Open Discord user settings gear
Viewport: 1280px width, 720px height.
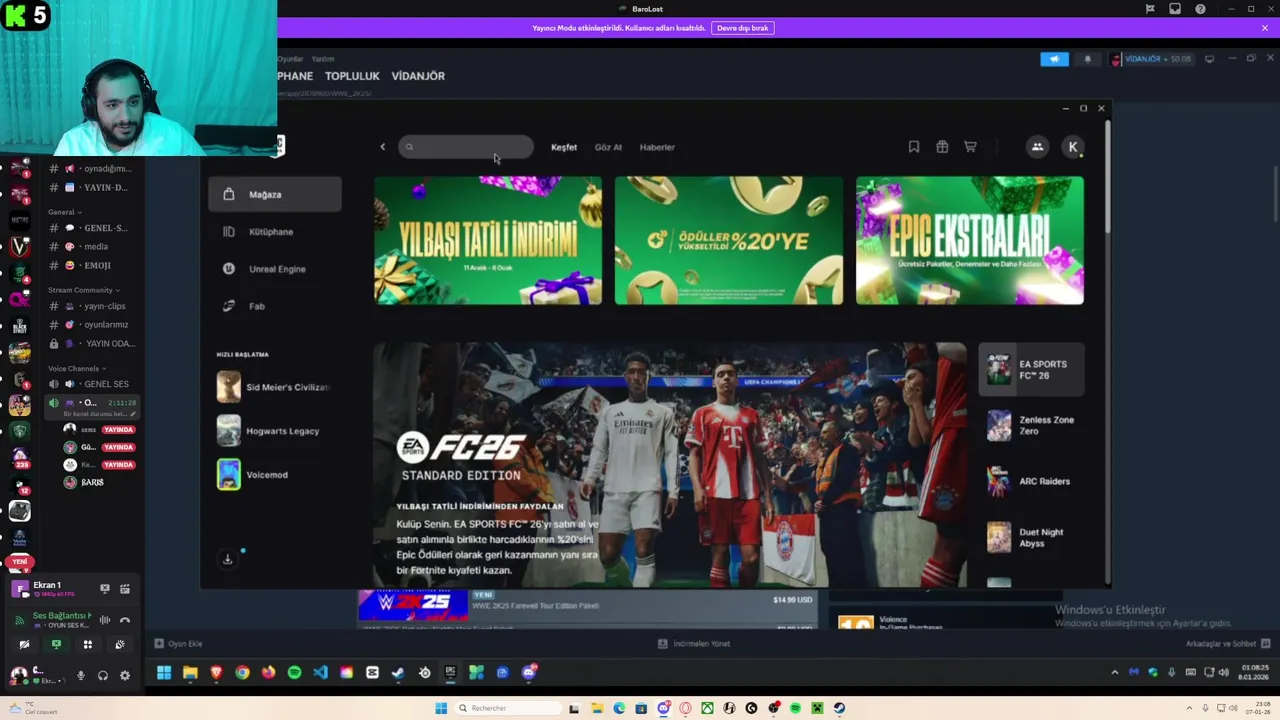click(x=124, y=676)
